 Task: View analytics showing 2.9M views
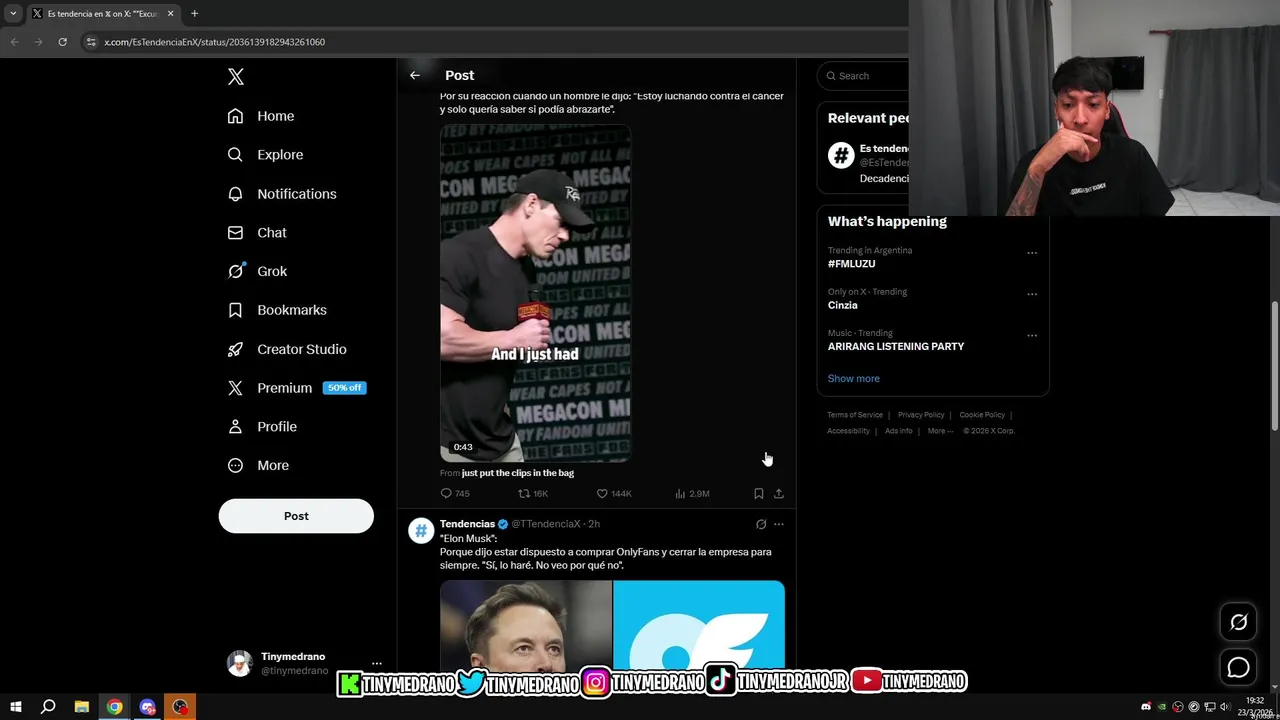pyautogui.click(x=692, y=493)
